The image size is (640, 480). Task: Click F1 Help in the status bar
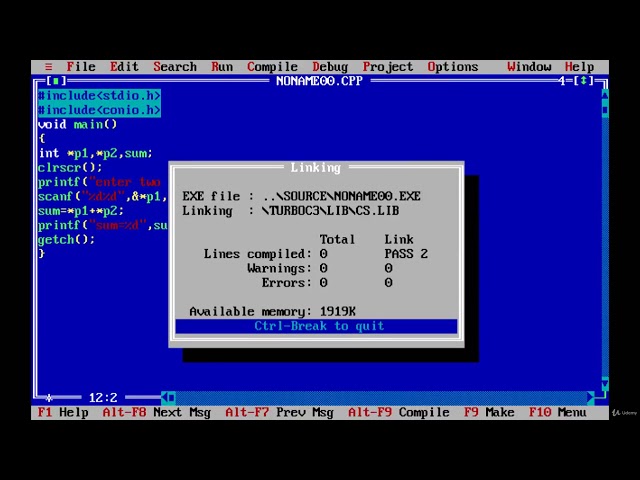[63, 412]
